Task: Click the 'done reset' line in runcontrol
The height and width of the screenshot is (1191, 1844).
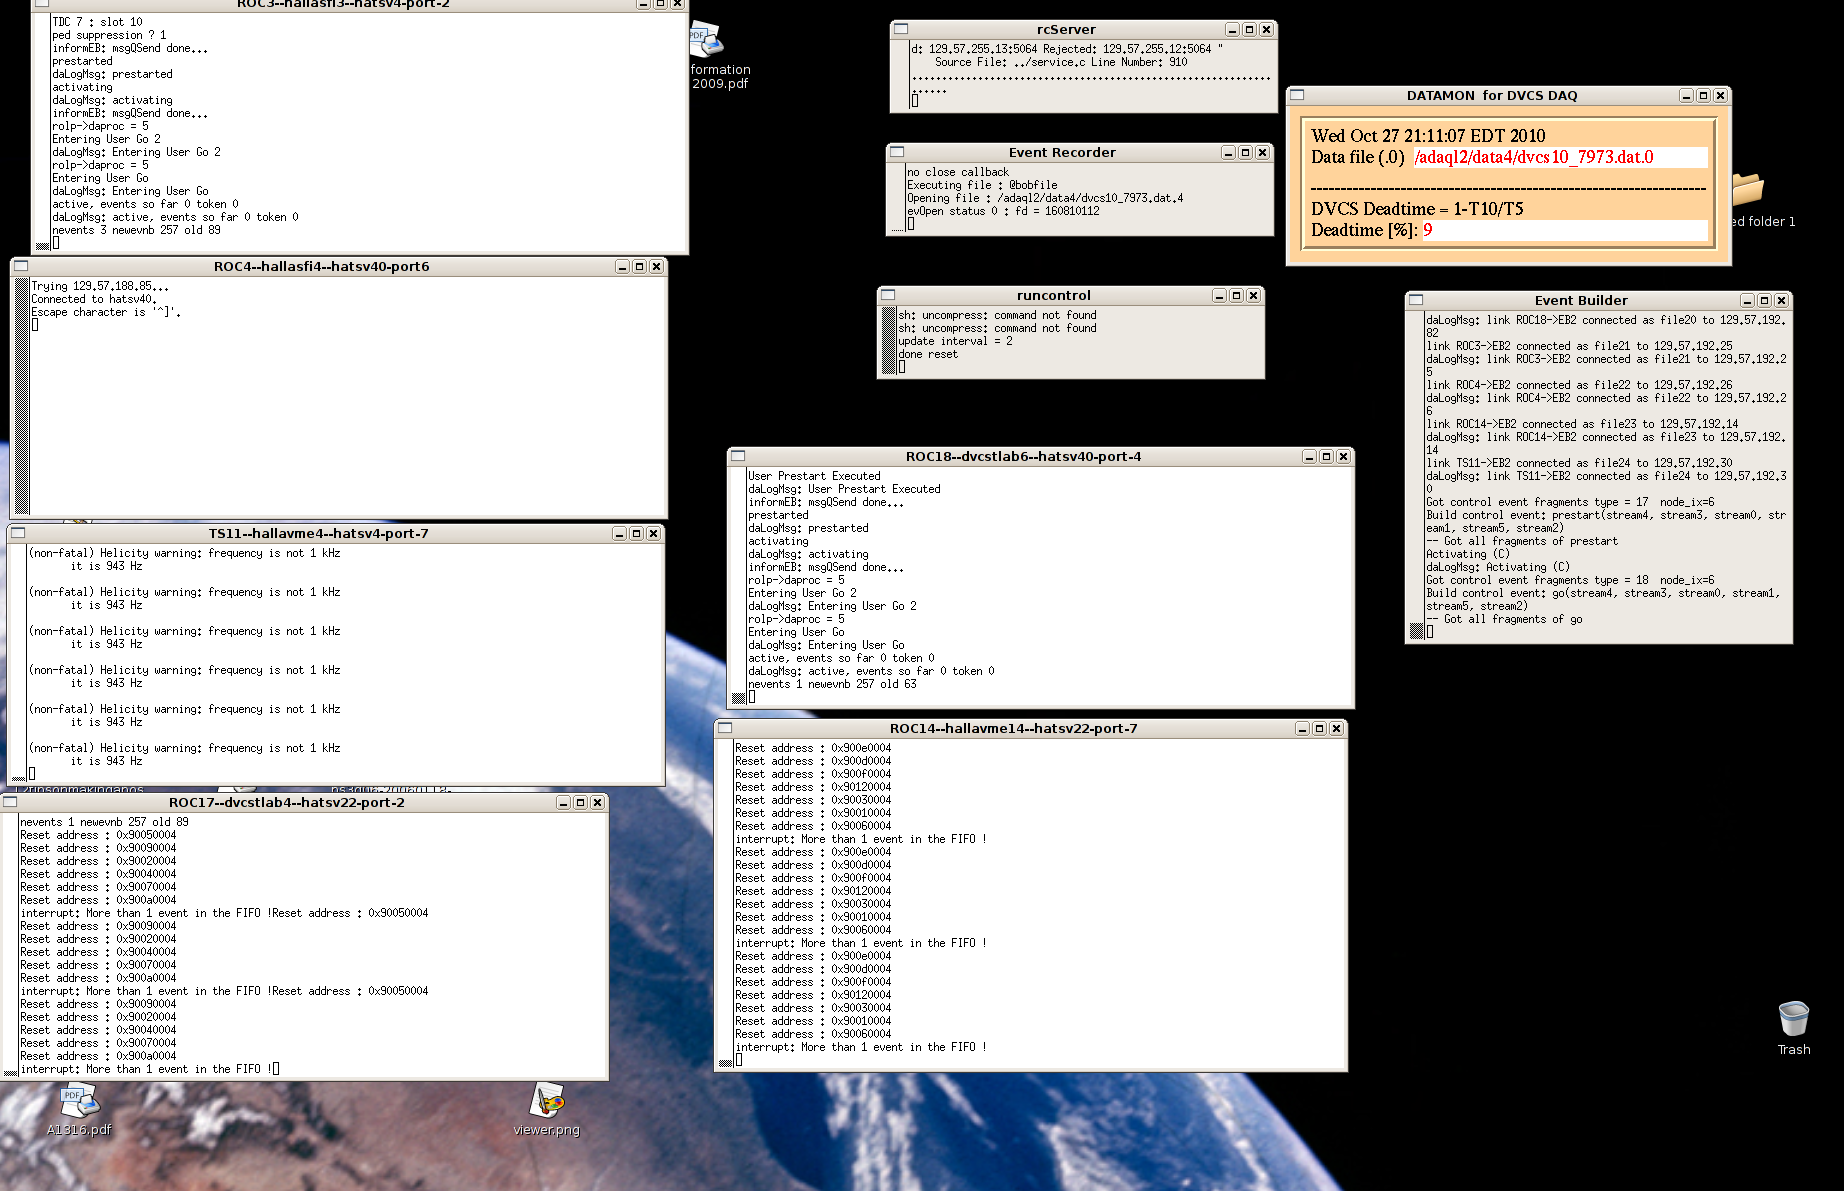Action: pos(928,354)
